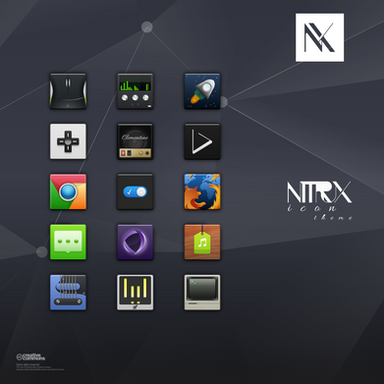The height and width of the screenshot is (384, 384).
Task: Click the blue toggle switch icon
Action: [x=135, y=192]
